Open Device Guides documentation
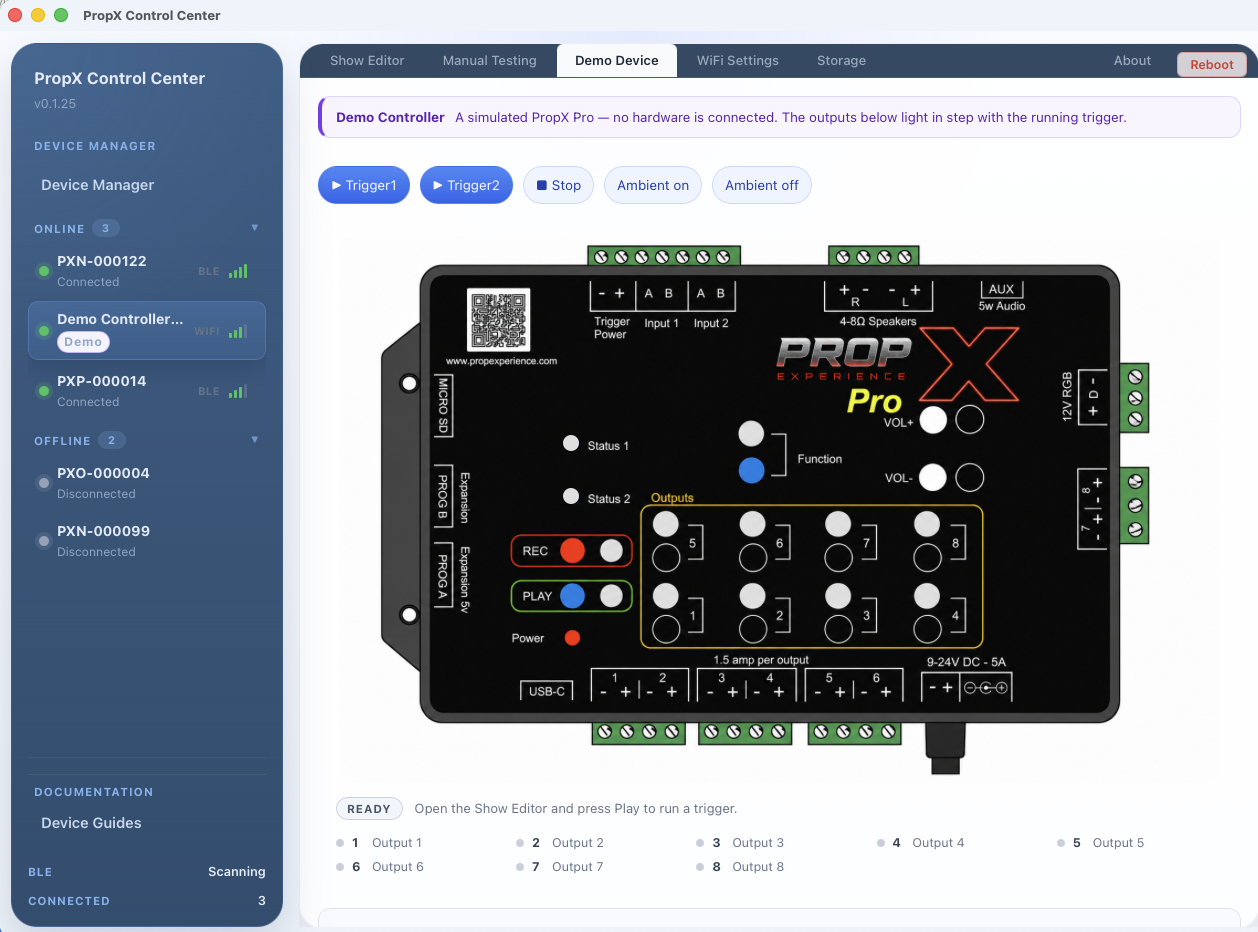Screen dimensions: 1258x932 [x=91, y=823]
